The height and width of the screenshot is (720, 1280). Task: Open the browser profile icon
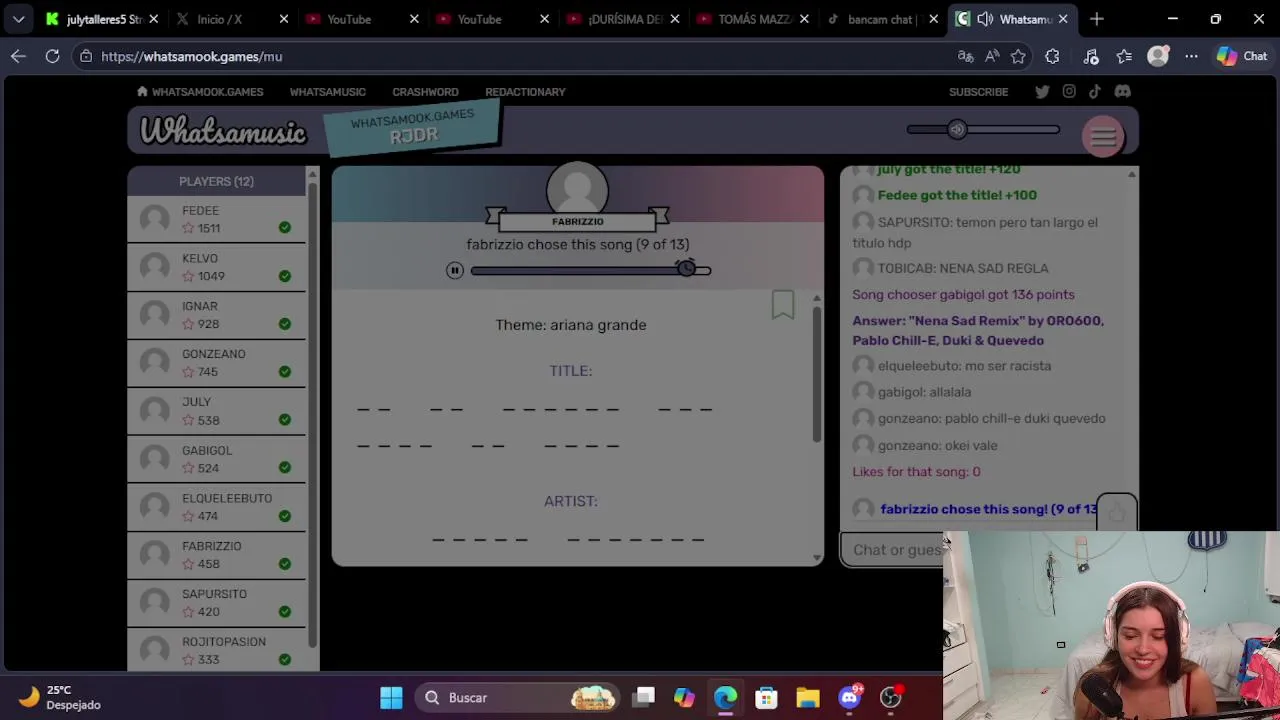click(x=1158, y=57)
